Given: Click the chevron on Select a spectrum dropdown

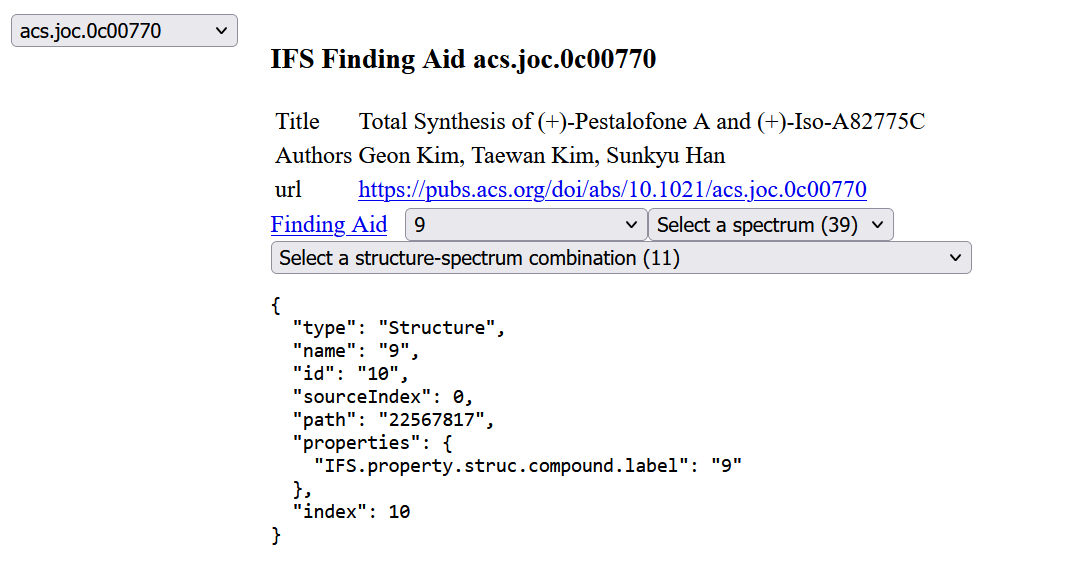Looking at the screenshot, I should (x=878, y=225).
